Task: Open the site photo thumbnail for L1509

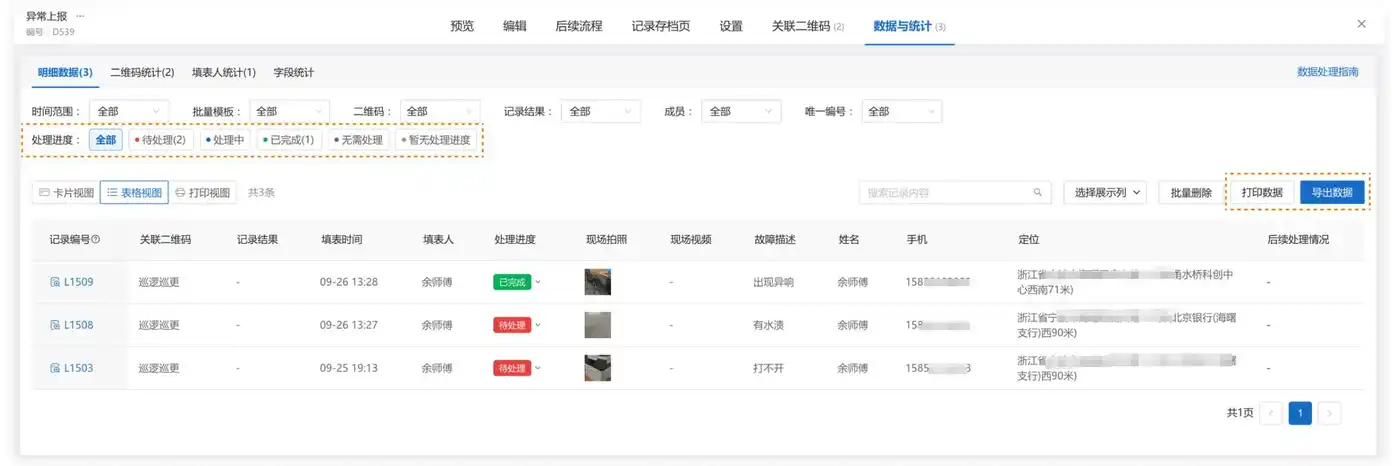Action: click(x=598, y=282)
